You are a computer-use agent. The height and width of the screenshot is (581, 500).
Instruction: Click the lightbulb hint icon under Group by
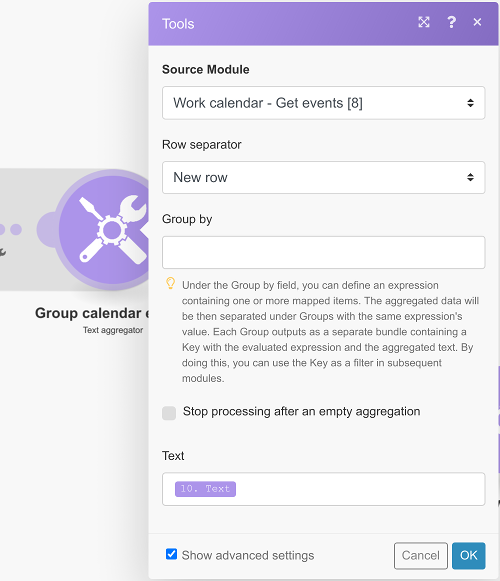pyautogui.click(x=170, y=283)
